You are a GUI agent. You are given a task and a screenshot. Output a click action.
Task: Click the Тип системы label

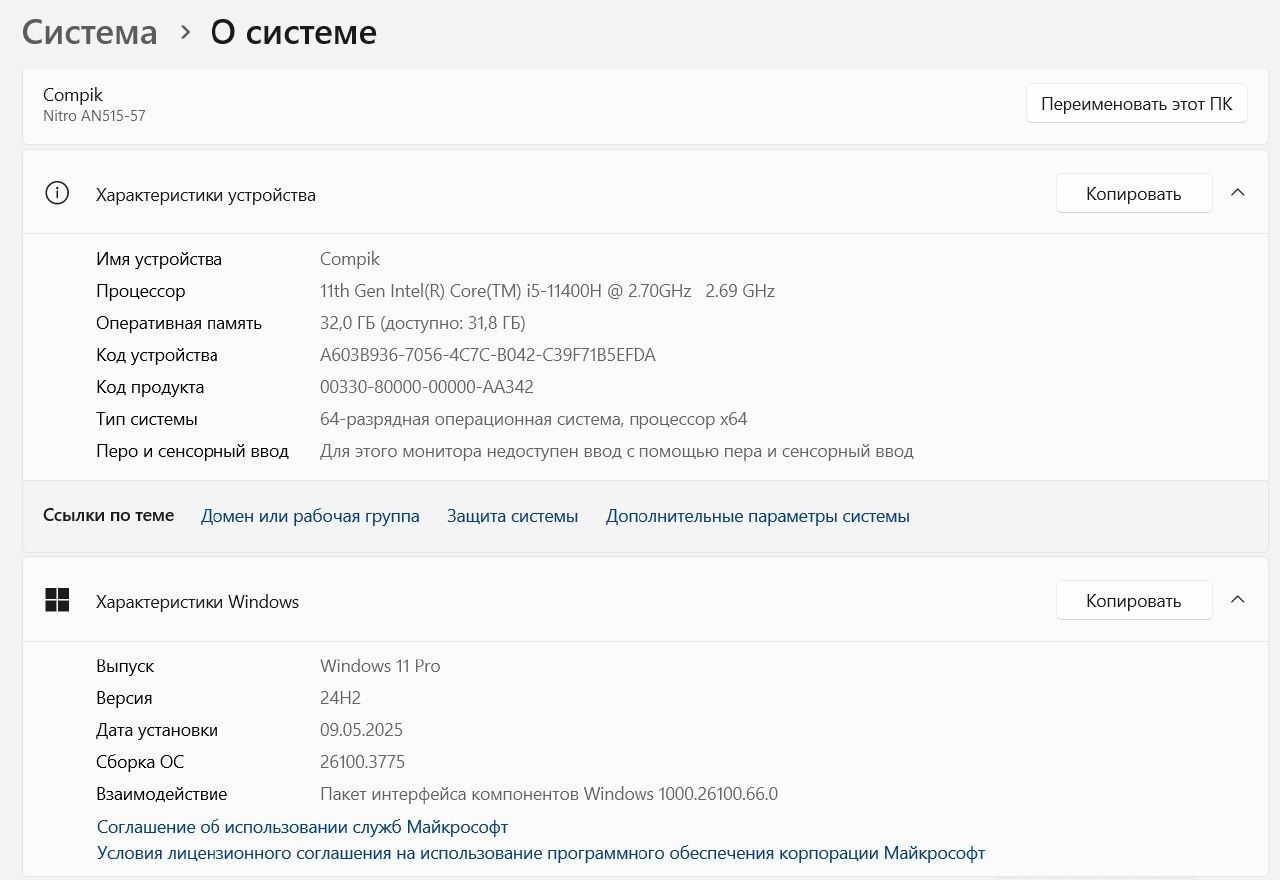pos(147,419)
